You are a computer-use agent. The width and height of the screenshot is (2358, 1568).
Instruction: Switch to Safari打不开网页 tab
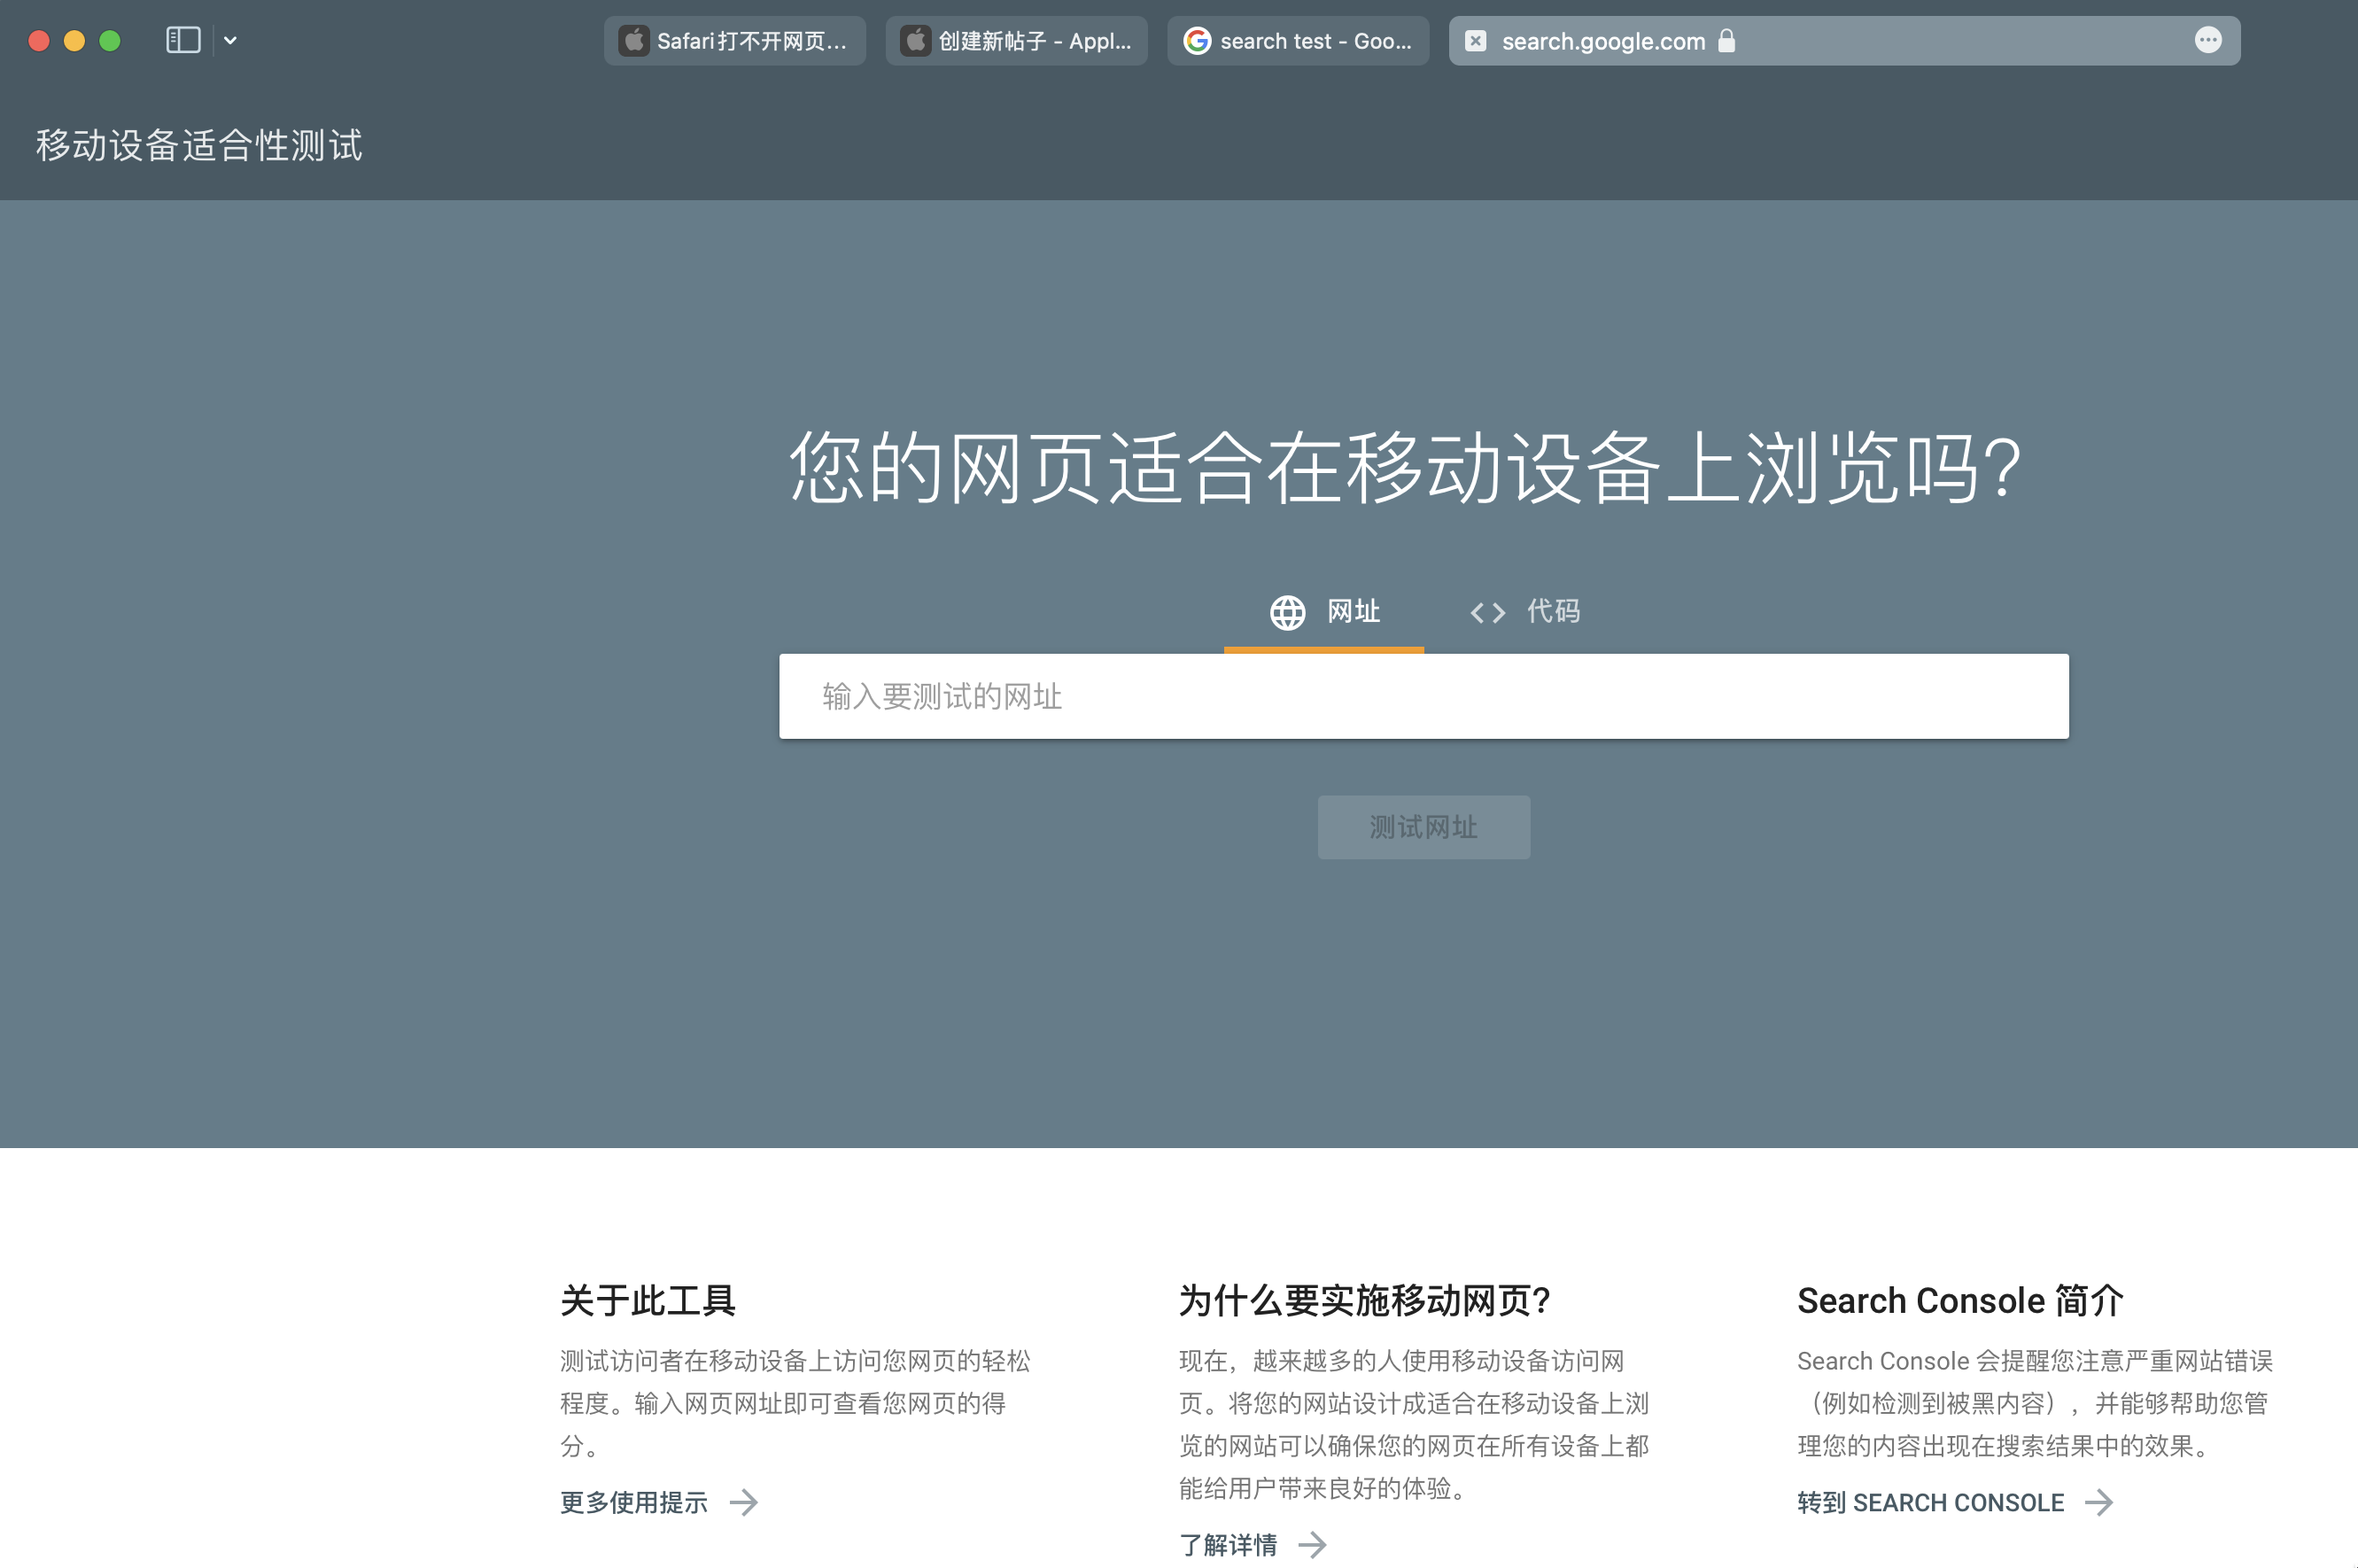735,41
